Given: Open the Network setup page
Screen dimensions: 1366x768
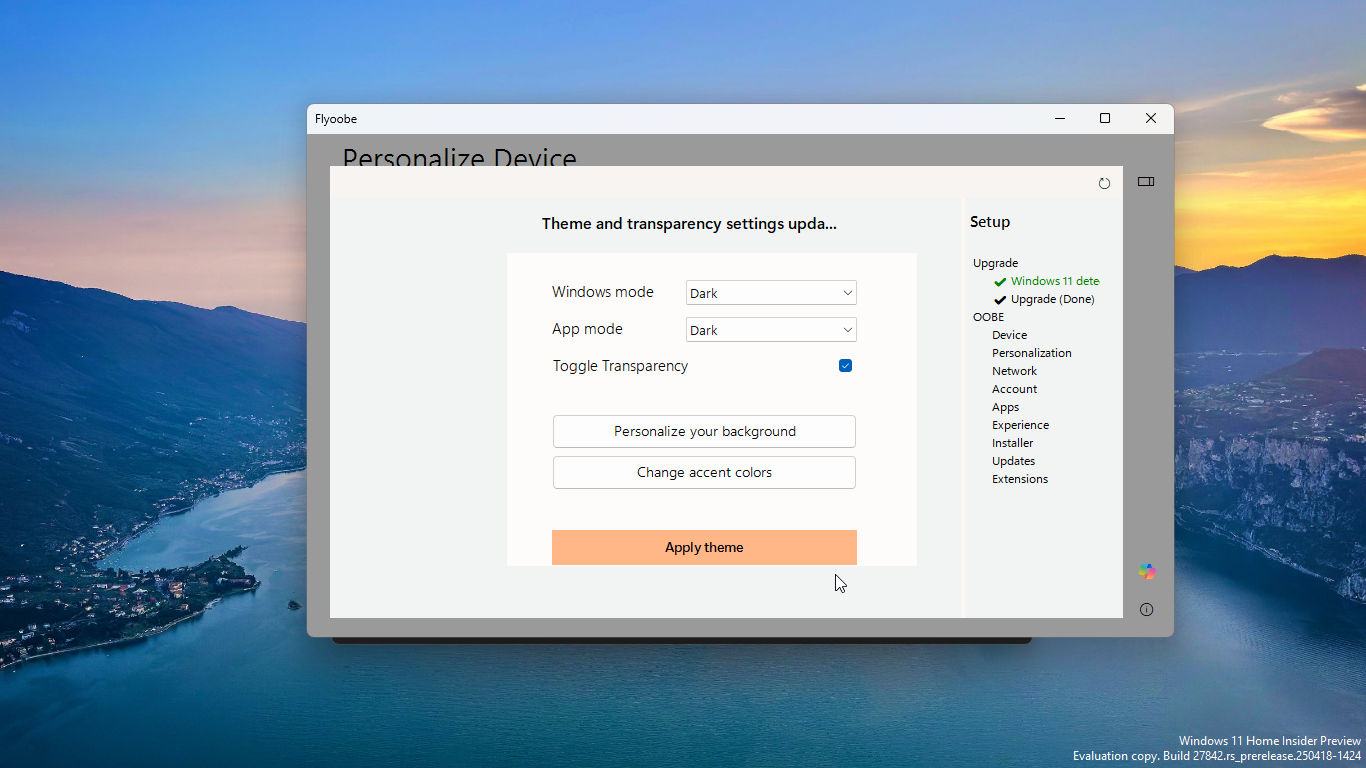Looking at the screenshot, I should (x=1014, y=371).
